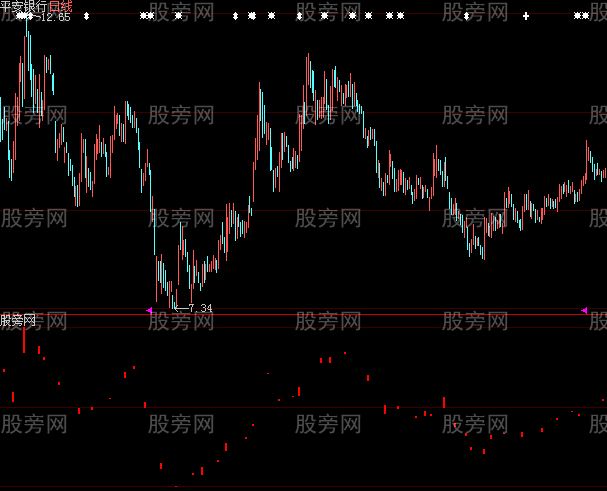Image resolution: width=607 pixels, height=491 pixels.
Task: Click the last candlestick on the right edge
Action: [x=604, y=170]
